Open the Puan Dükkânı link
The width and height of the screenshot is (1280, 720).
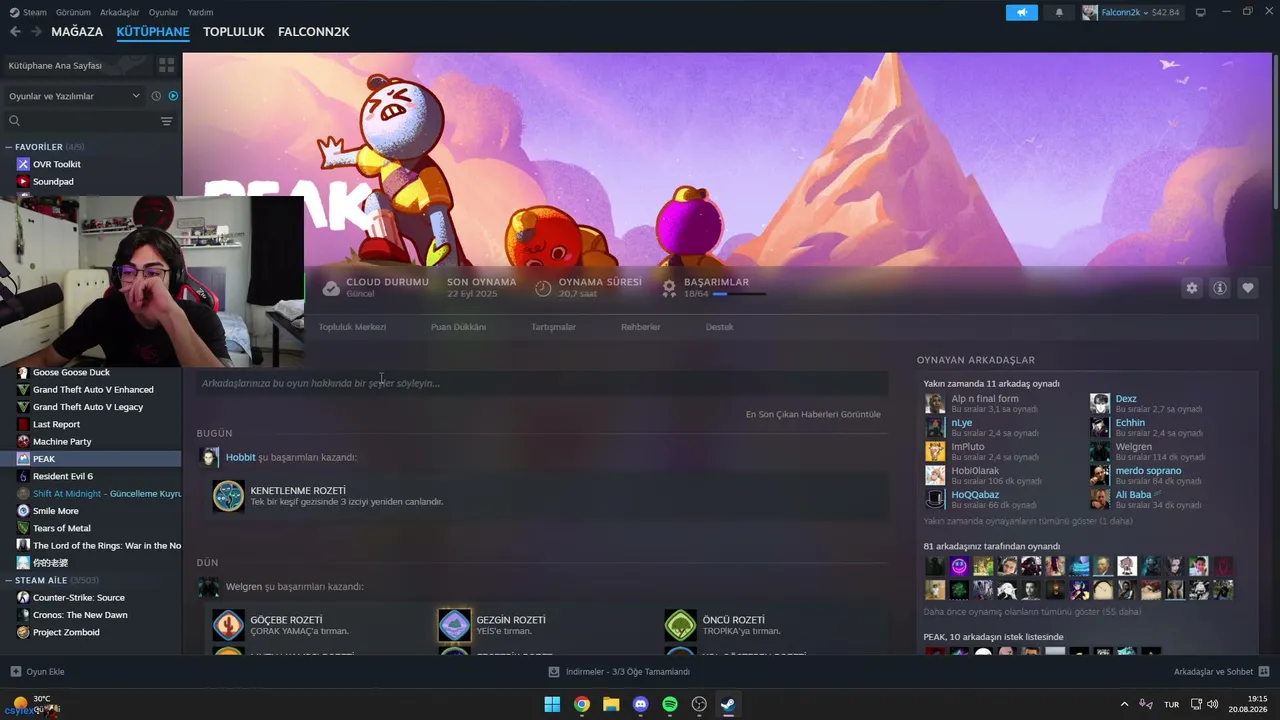(458, 327)
